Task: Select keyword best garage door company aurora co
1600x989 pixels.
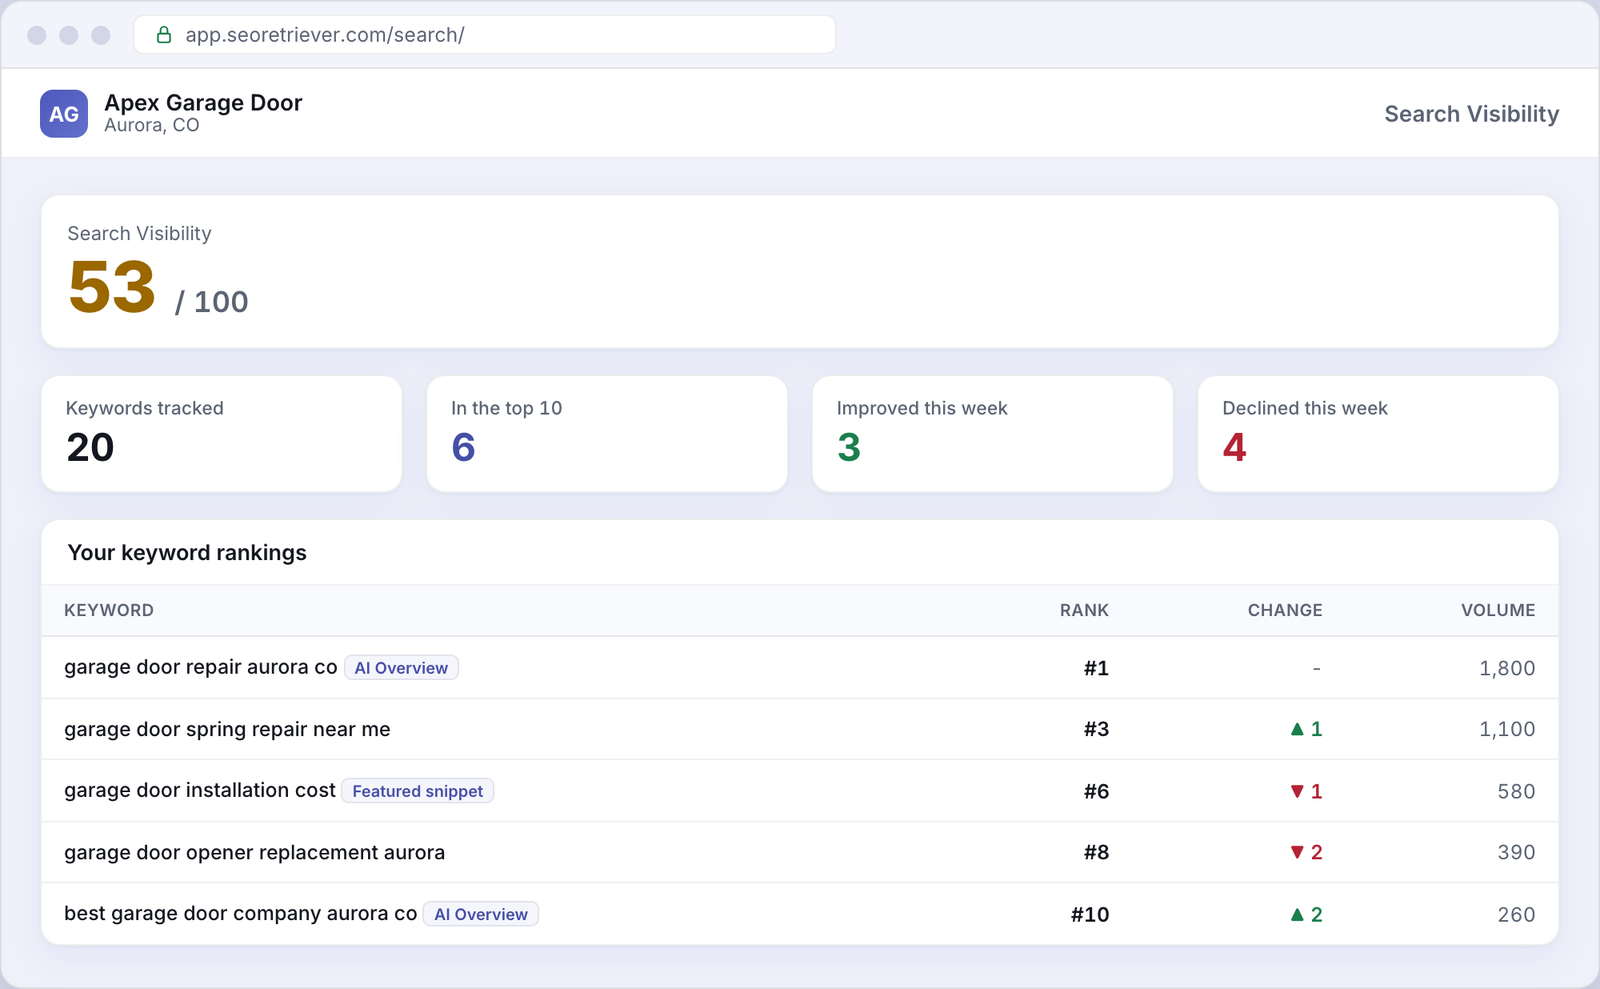Action: point(240,913)
